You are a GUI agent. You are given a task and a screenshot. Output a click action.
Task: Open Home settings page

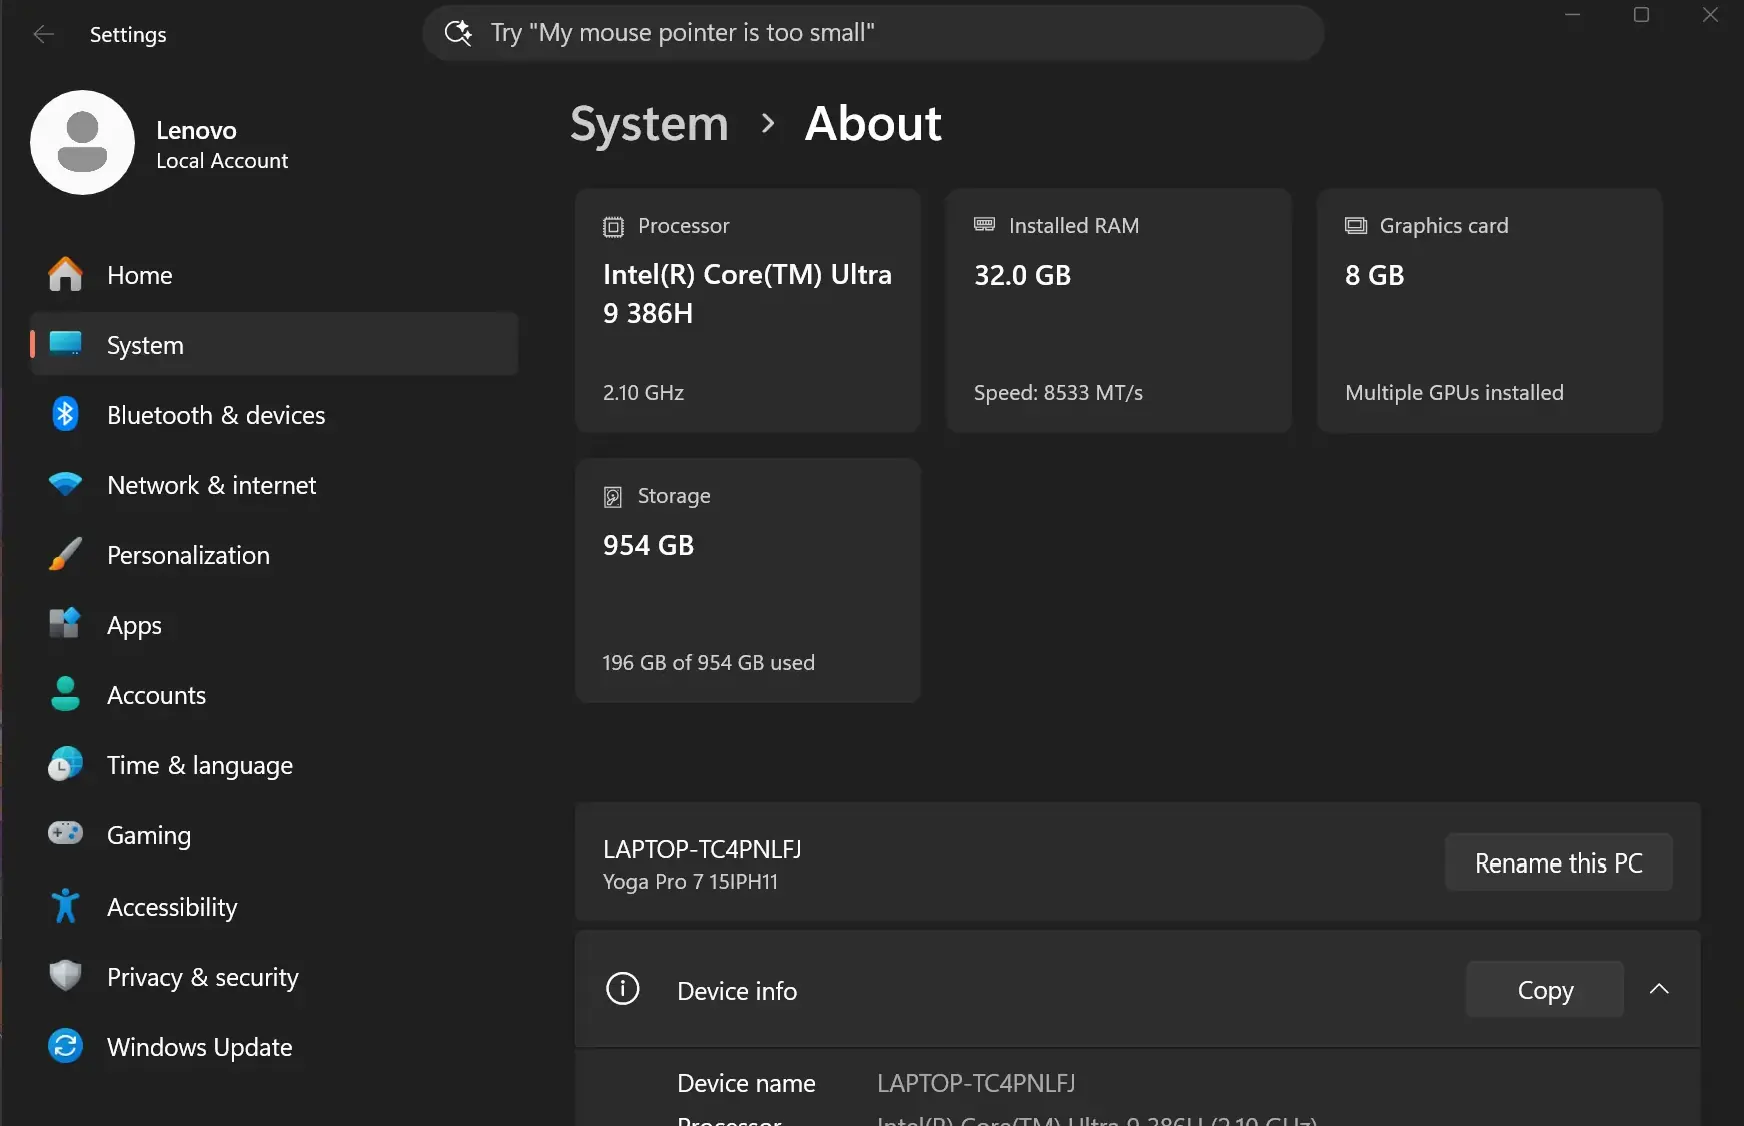(x=274, y=275)
